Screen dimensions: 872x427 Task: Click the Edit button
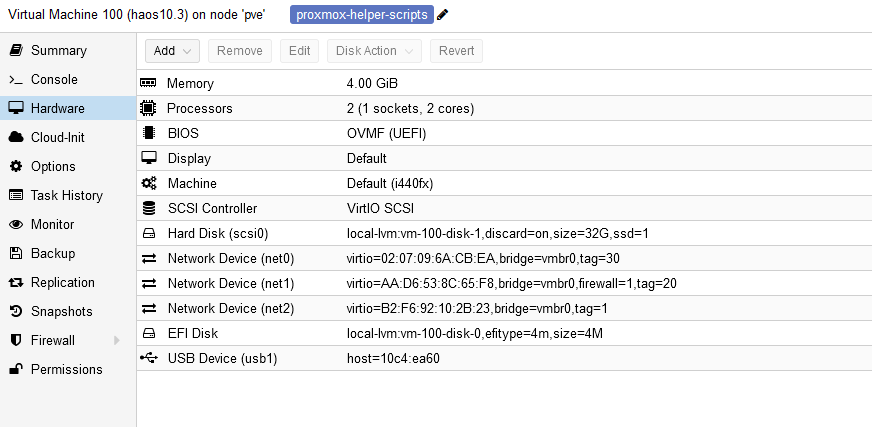[300, 51]
